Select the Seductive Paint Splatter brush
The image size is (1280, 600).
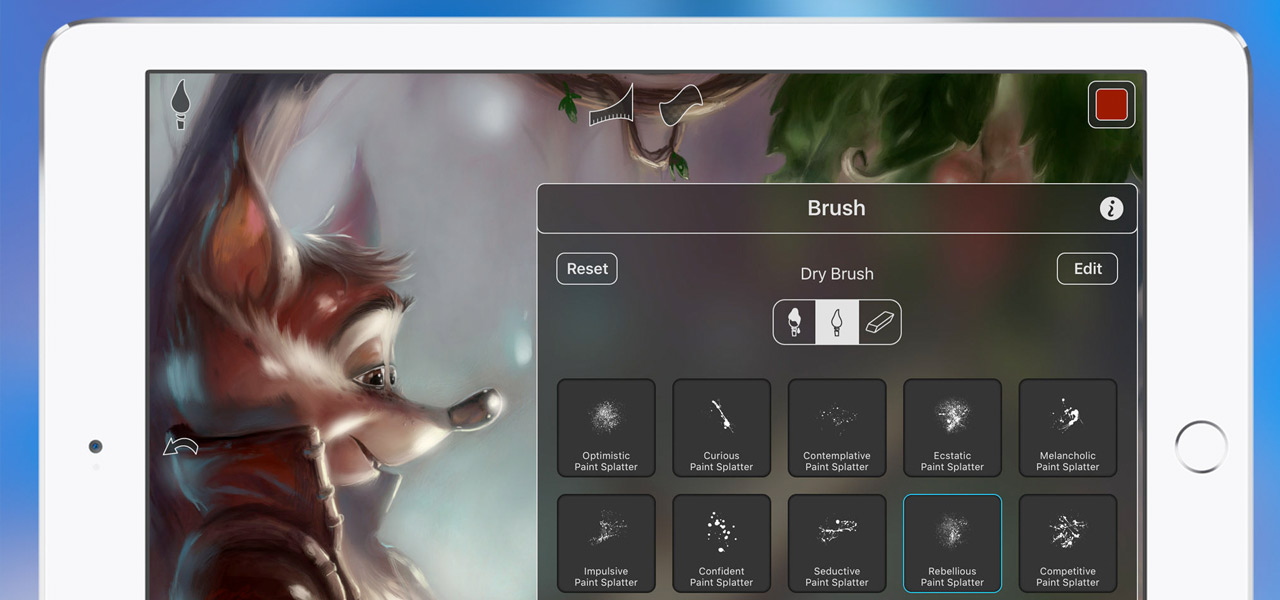(x=837, y=543)
